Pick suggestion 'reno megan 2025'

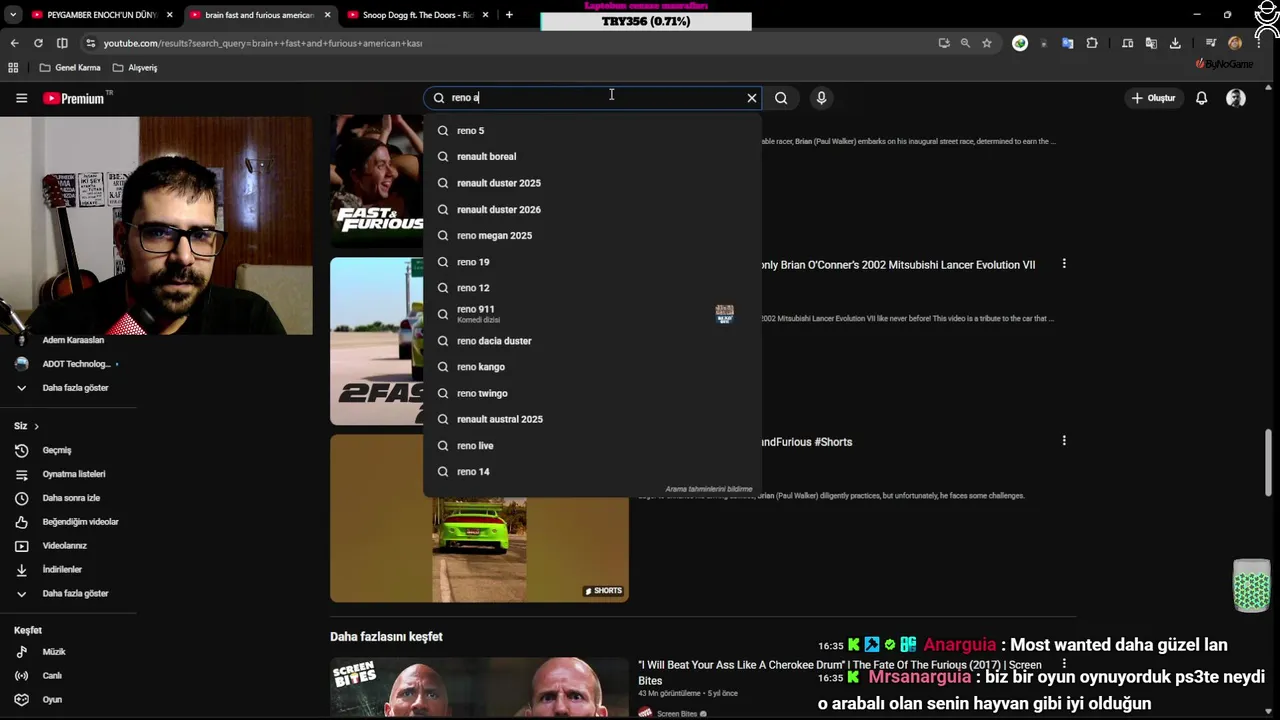[x=592, y=236]
